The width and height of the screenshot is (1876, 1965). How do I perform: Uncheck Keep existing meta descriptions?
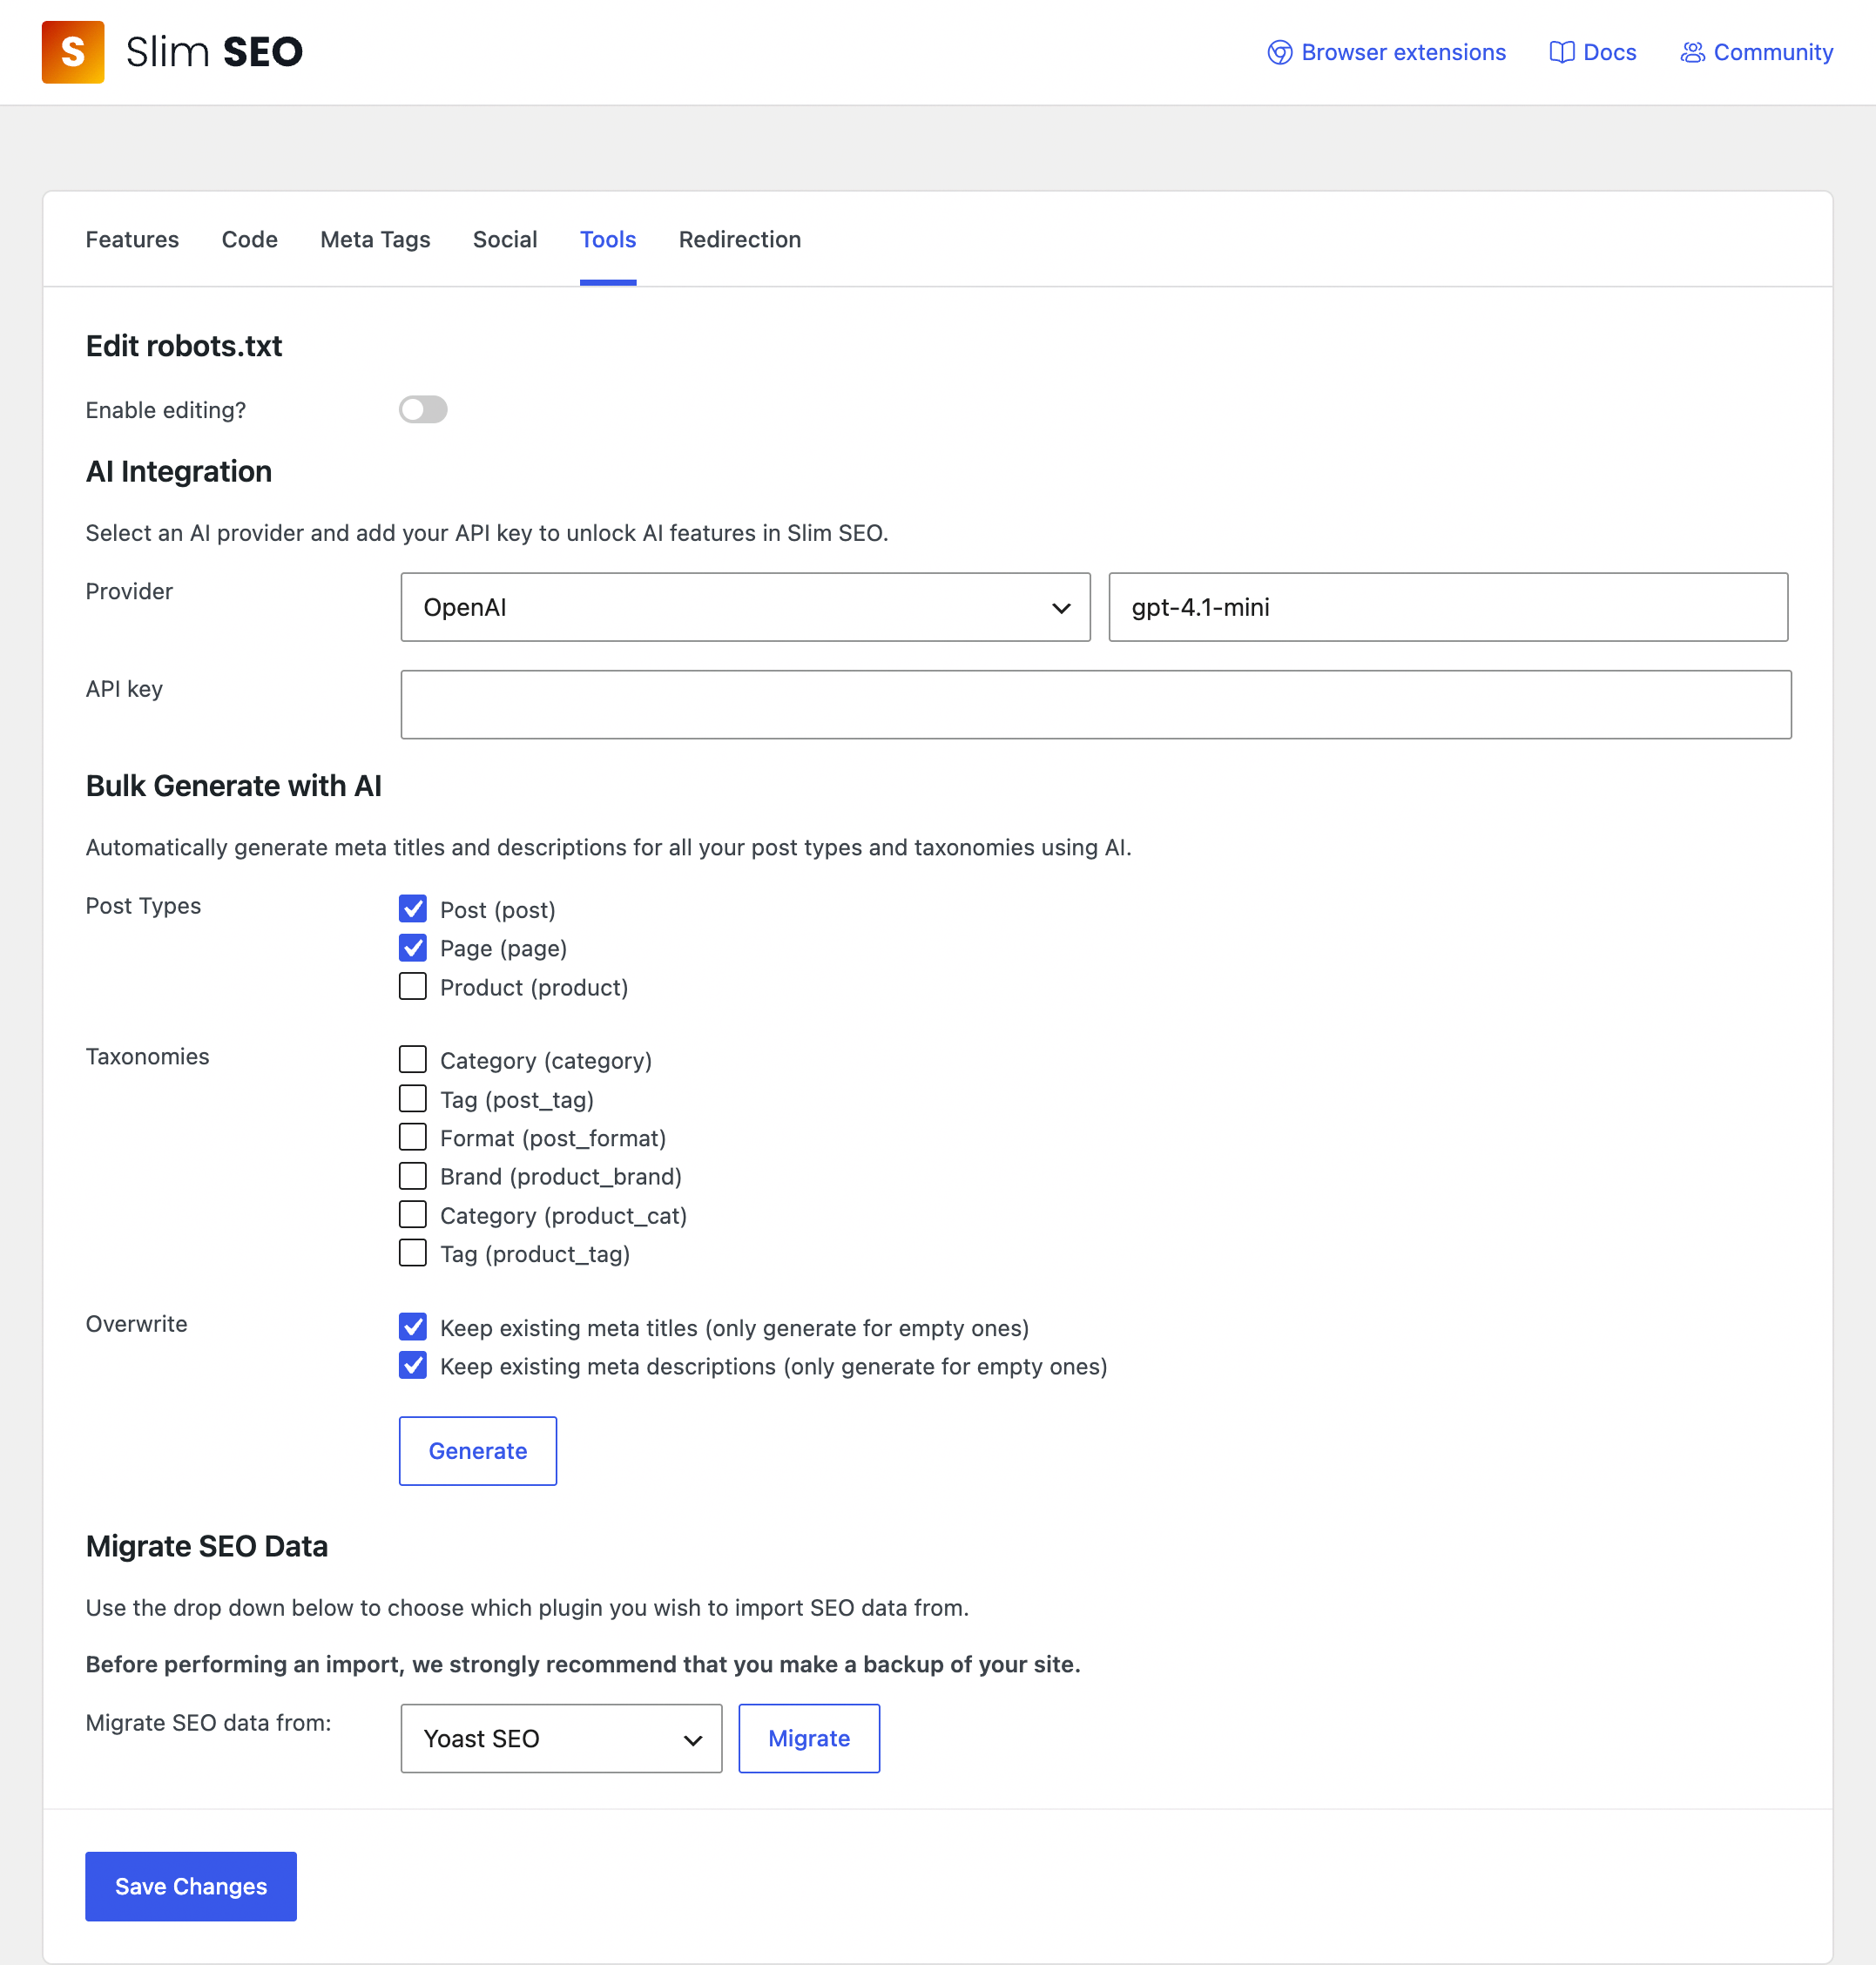tap(413, 1365)
